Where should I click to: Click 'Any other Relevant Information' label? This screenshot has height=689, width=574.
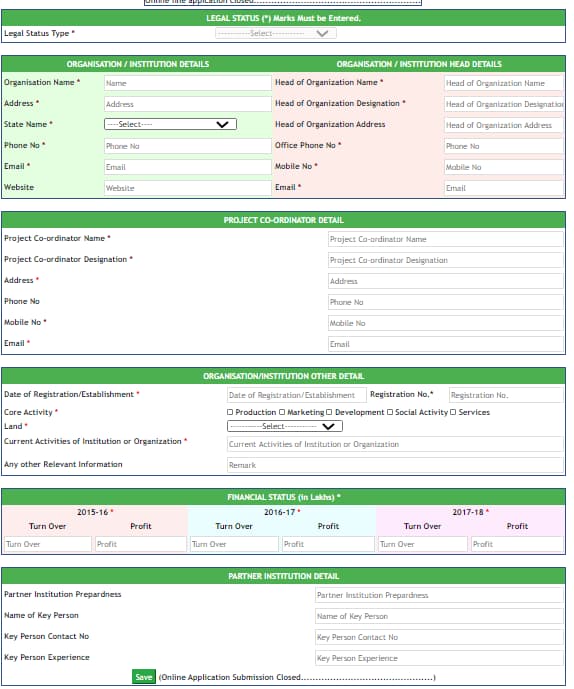[x=63, y=464]
